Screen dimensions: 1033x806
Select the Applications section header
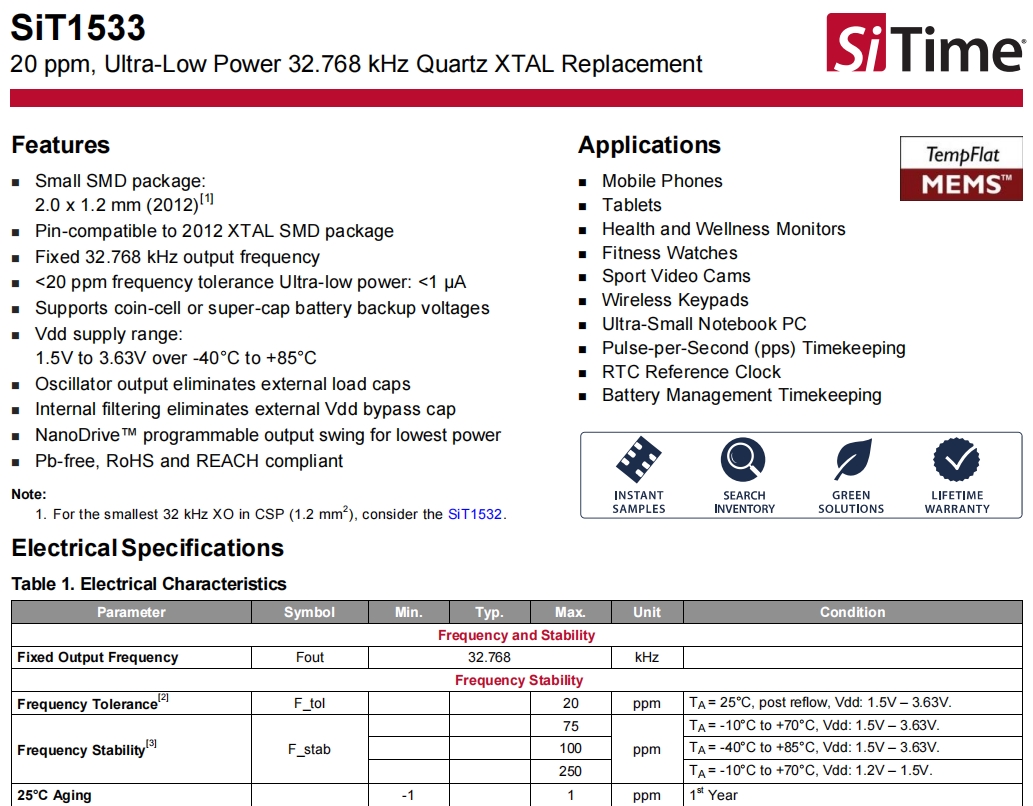click(650, 145)
